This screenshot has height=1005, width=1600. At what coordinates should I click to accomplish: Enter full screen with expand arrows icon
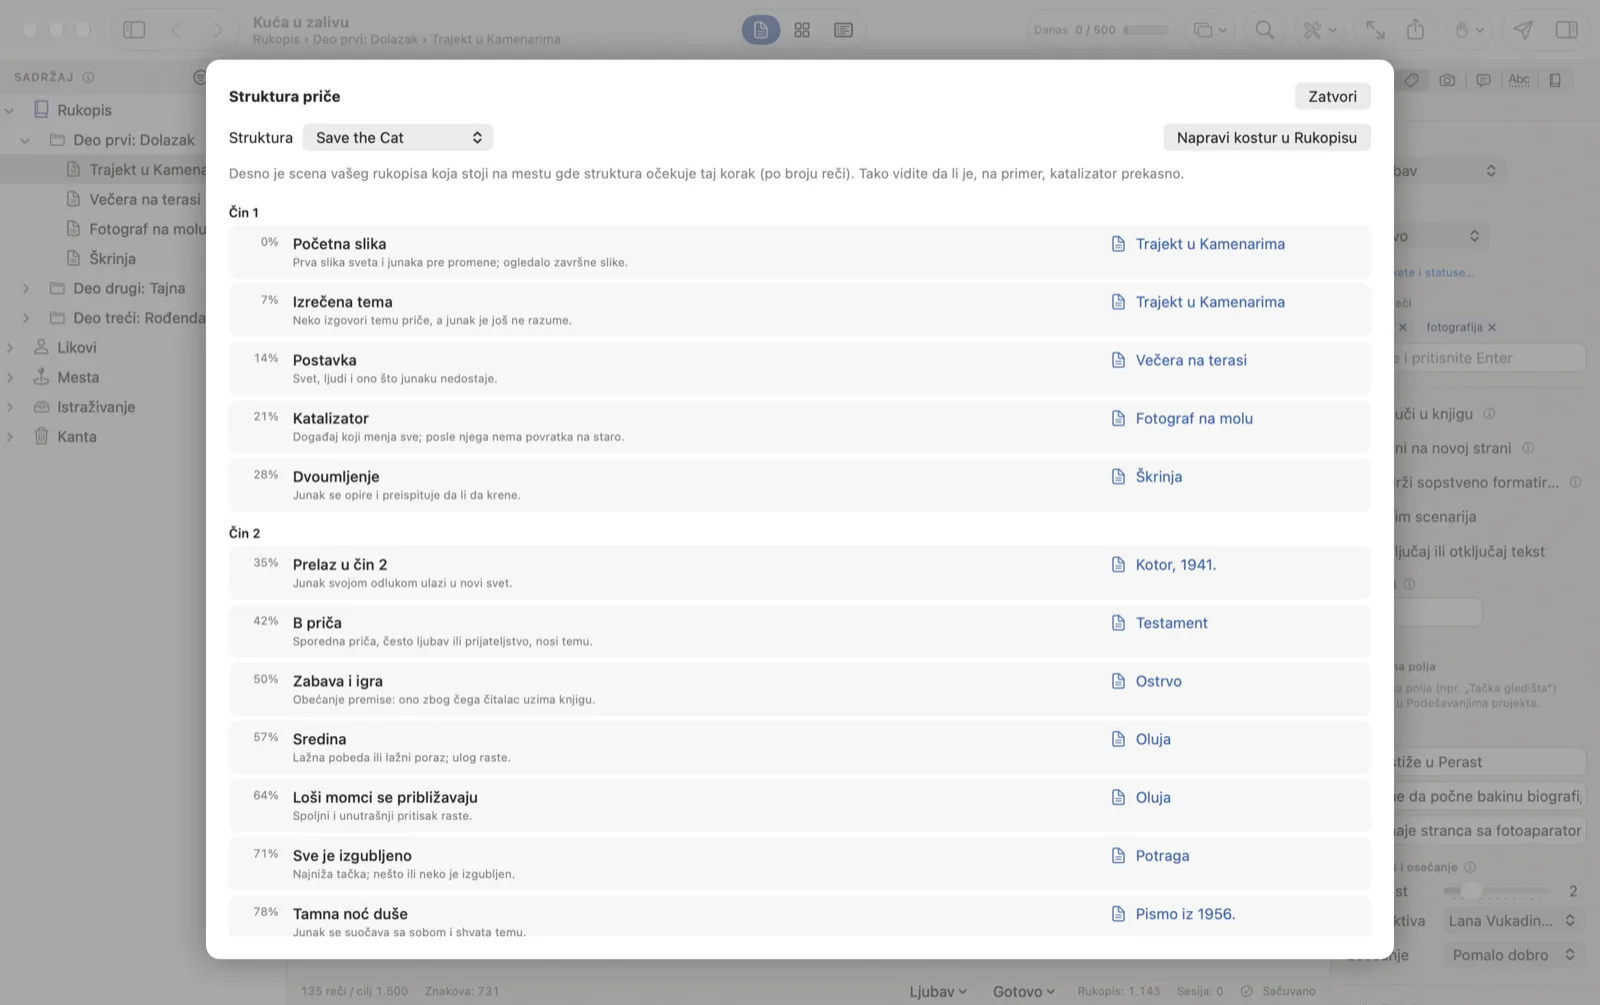point(1375,30)
